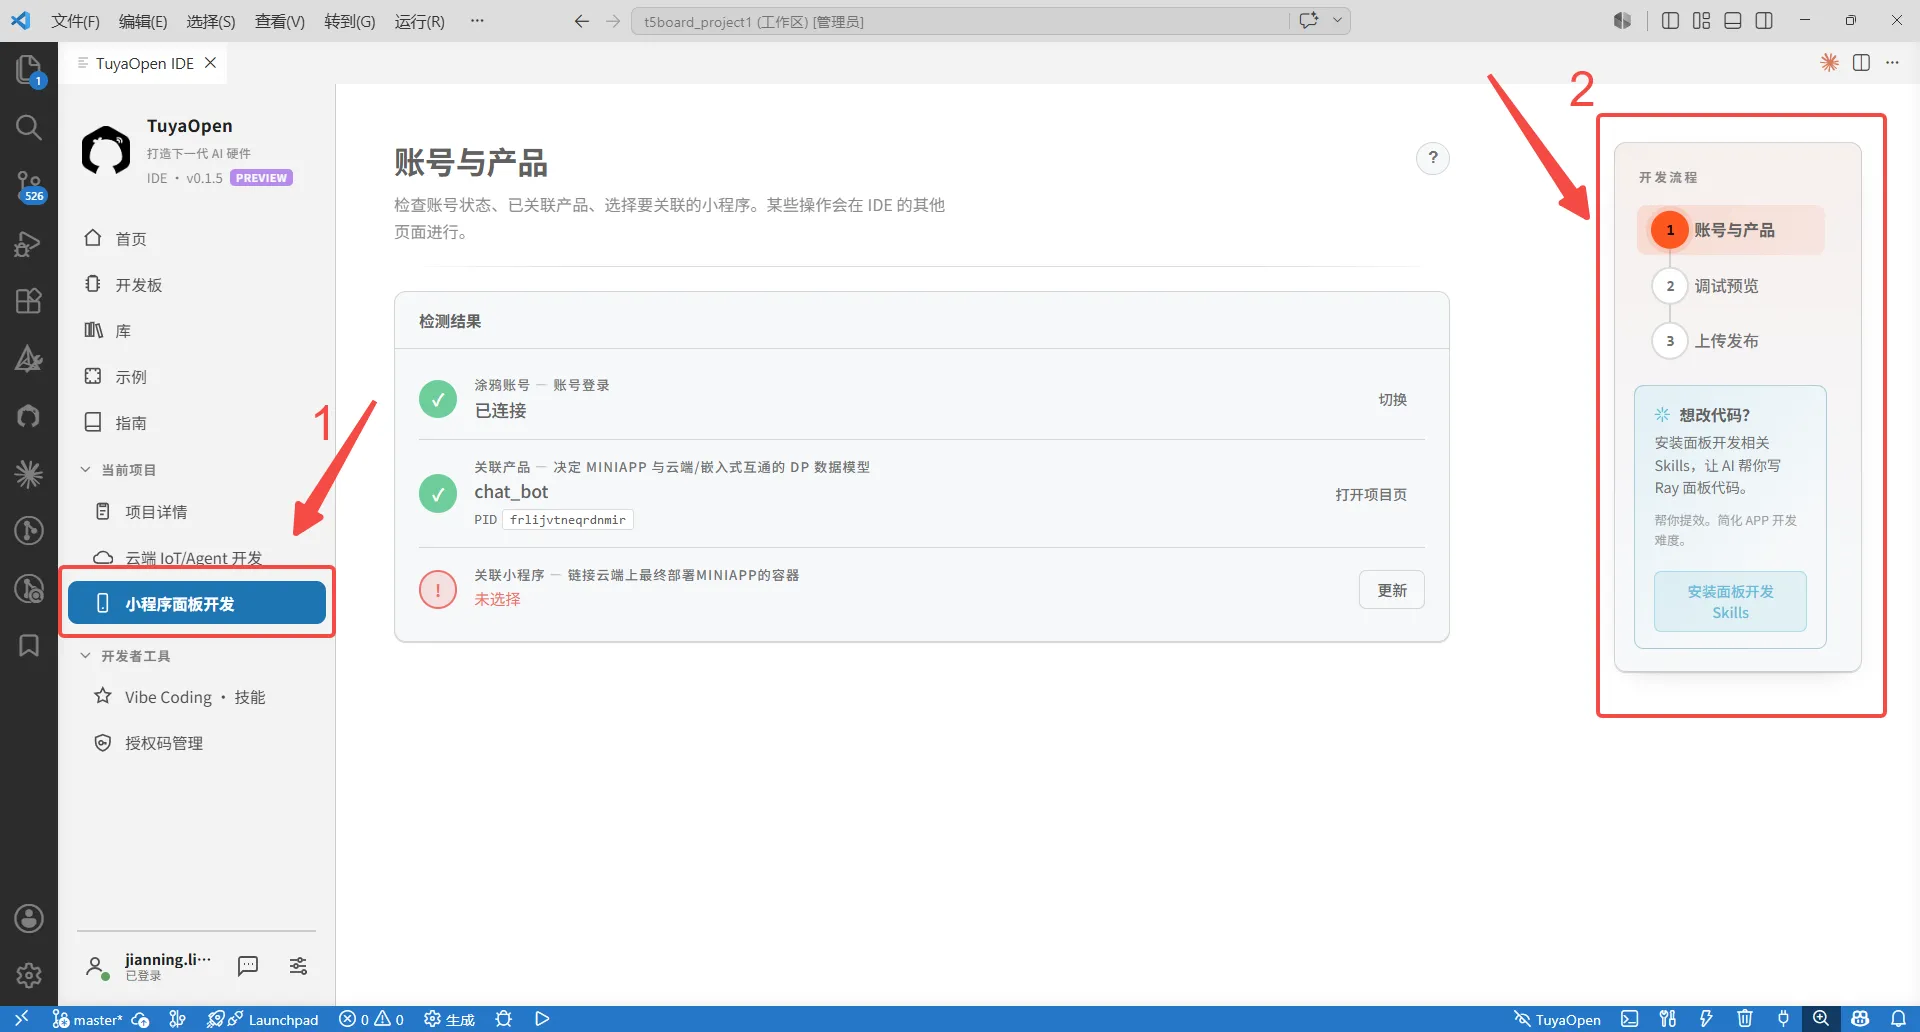Click the 切换 account link
Image resolution: width=1920 pixels, height=1032 pixels.
coord(1393,399)
